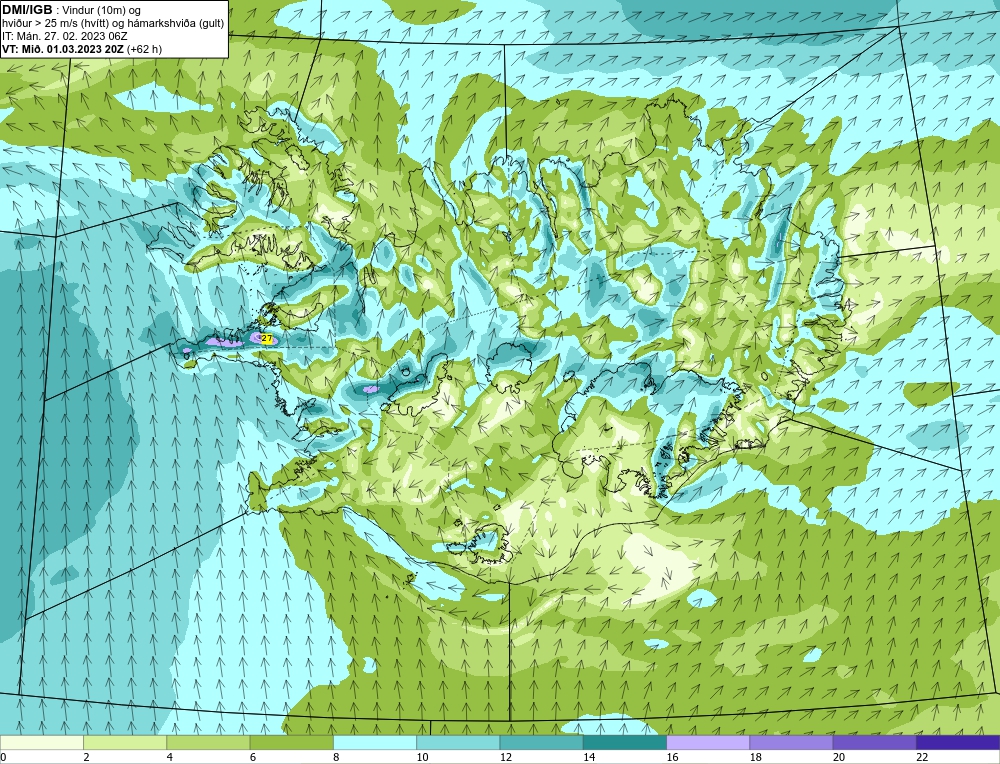Click the 10–12 m/s turquoise legend swatch
This screenshot has width=1000, height=764.
(x=458, y=742)
